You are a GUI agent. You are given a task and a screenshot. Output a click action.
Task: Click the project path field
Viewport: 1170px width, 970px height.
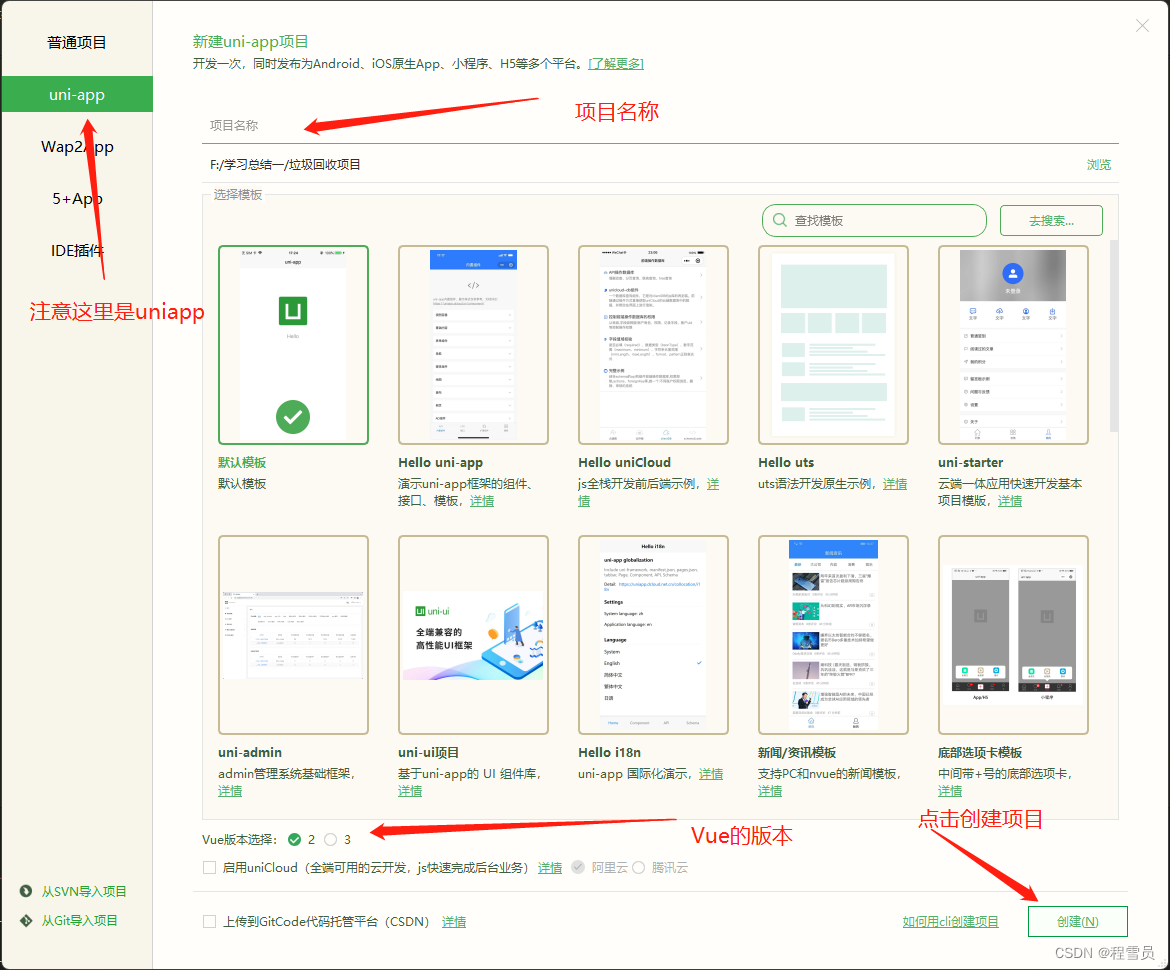(x=642, y=164)
